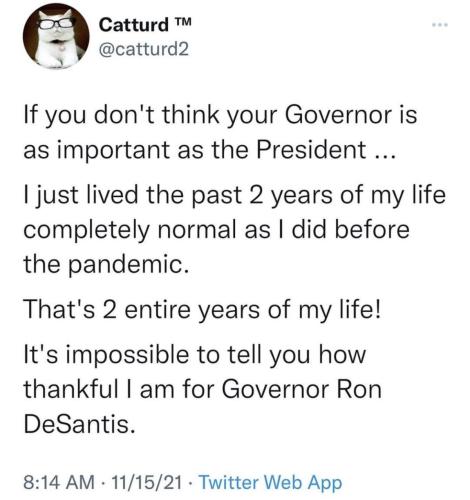This screenshot has height=500, width=470.
Task: Click the line 'completely normal as I did before'
Action: 216,230
